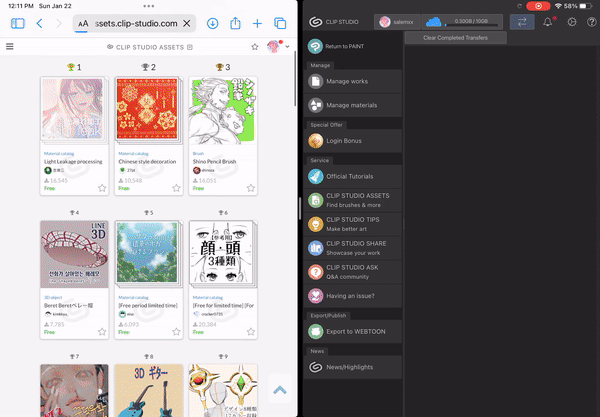Open rank 6 face reference thumbnail
Image resolution: width=600 pixels, height=417 pixels.
pos(223,254)
